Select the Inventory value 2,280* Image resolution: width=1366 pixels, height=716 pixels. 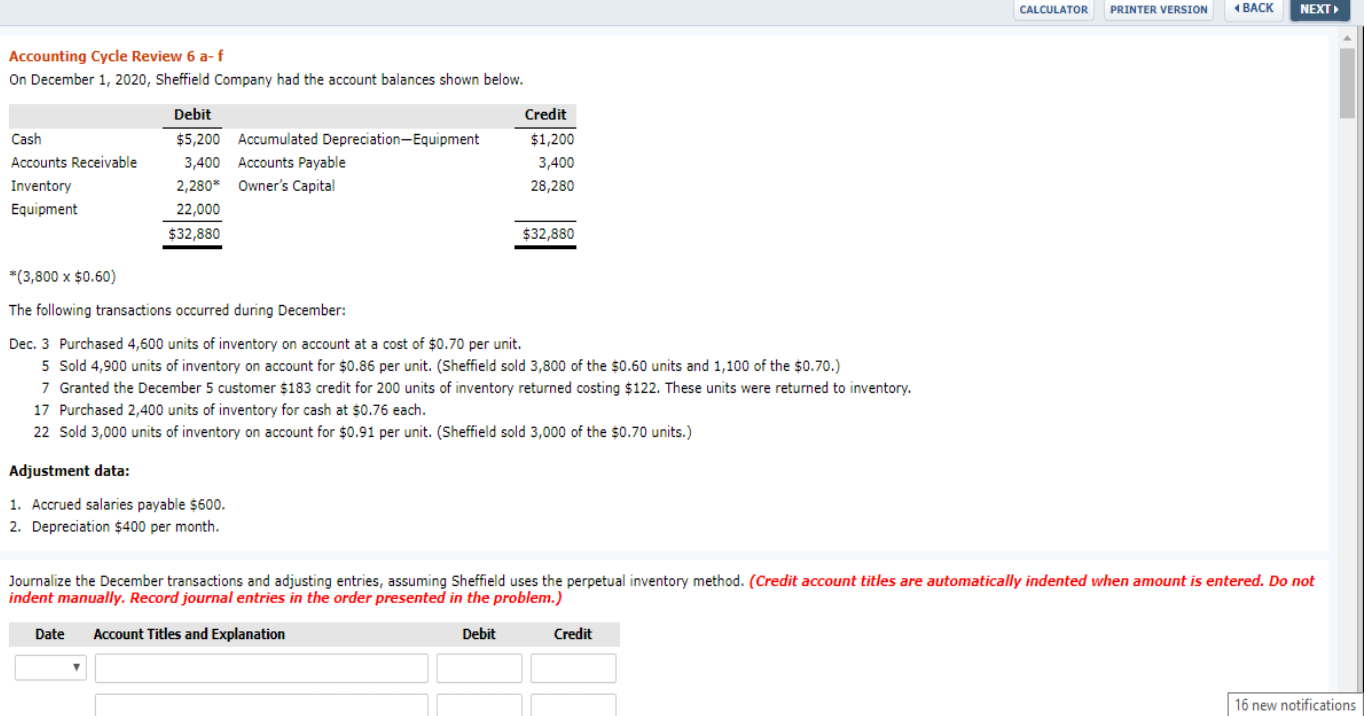point(198,186)
